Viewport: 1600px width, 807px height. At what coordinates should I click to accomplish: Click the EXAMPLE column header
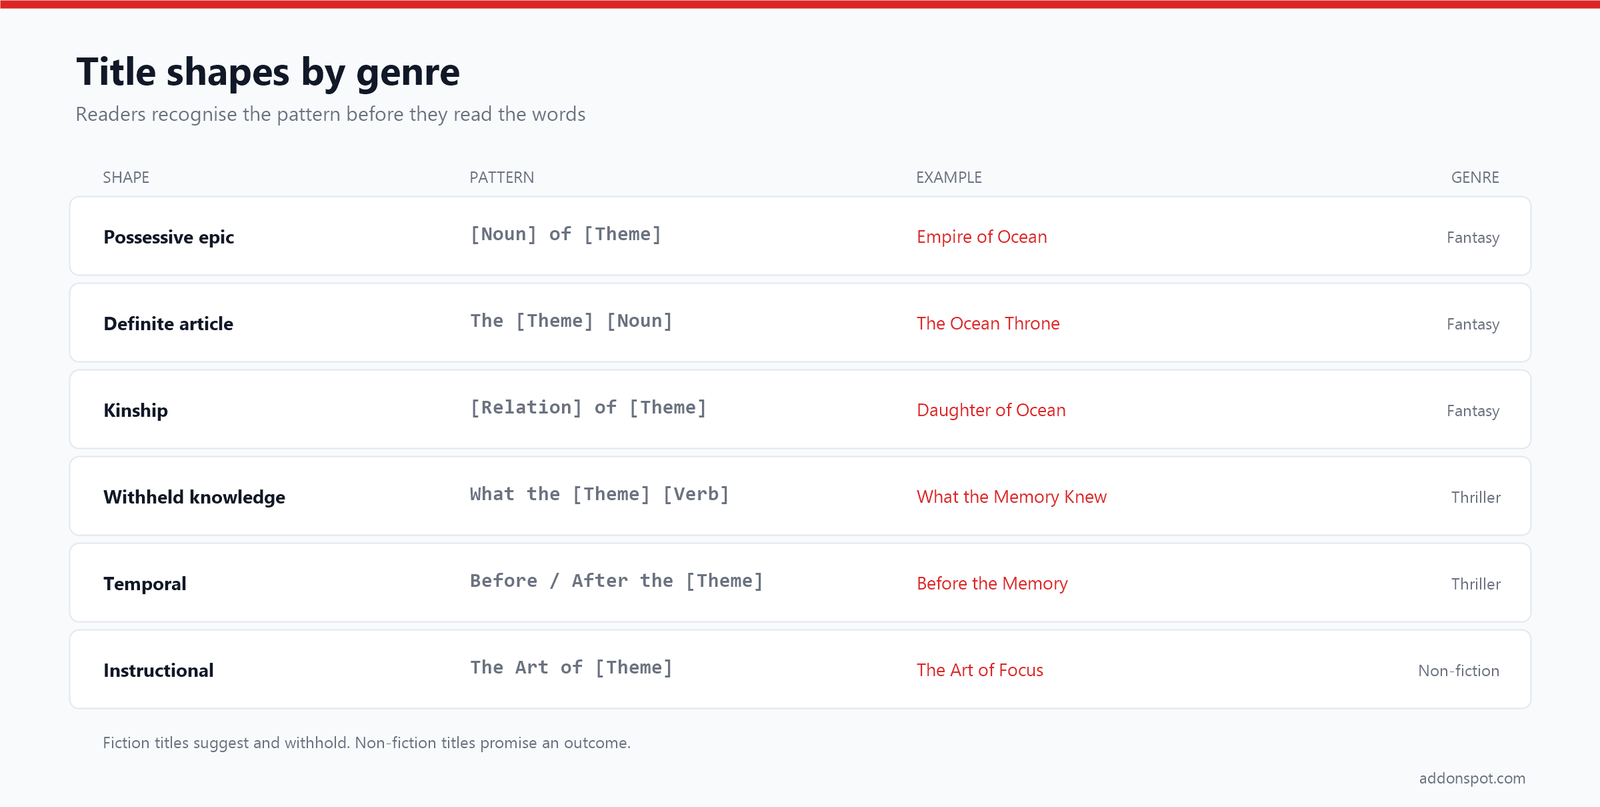coord(949,177)
